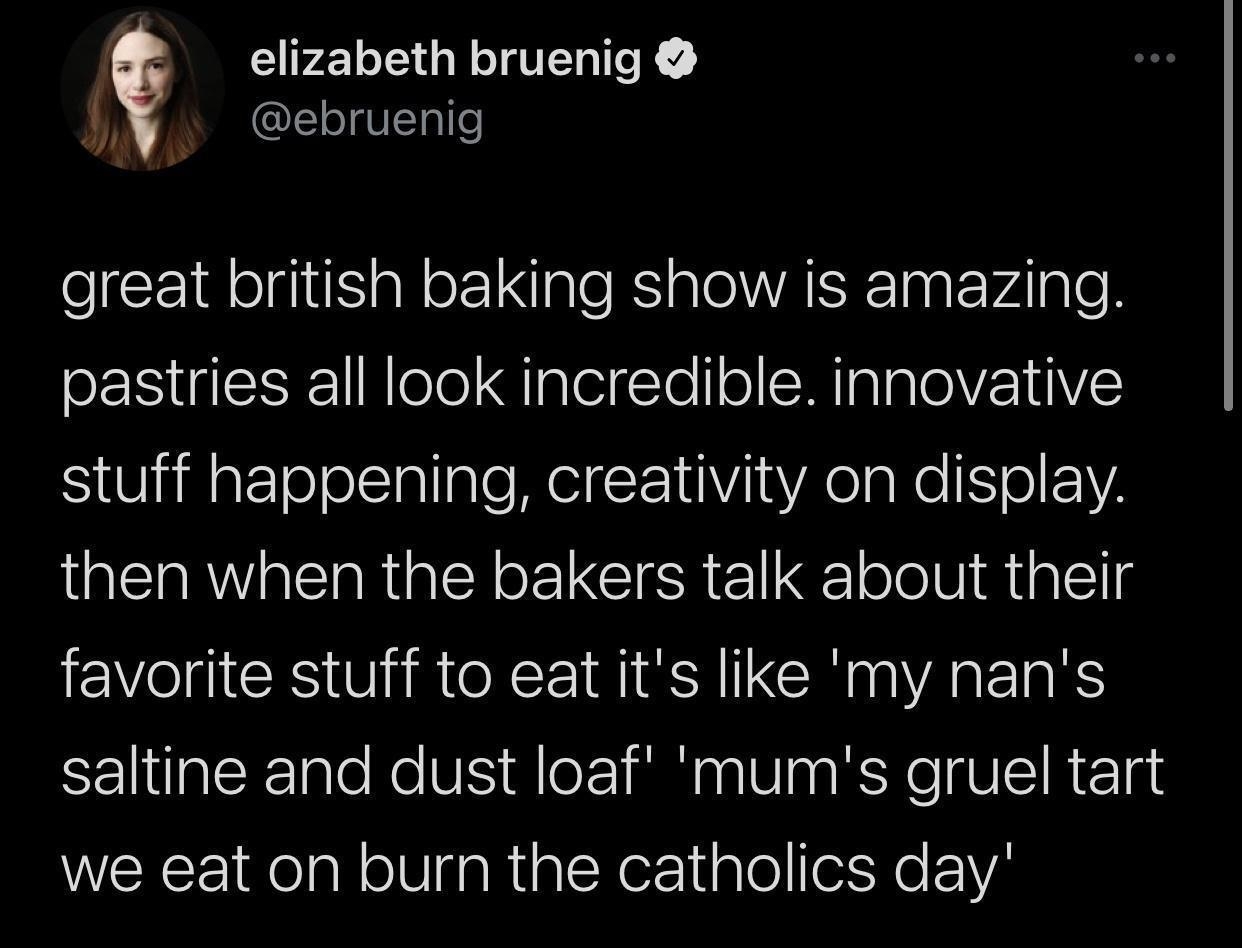The height and width of the screenshot is (948, 1242).
Task: Click the verified badge next to the name
Action: 675,57
